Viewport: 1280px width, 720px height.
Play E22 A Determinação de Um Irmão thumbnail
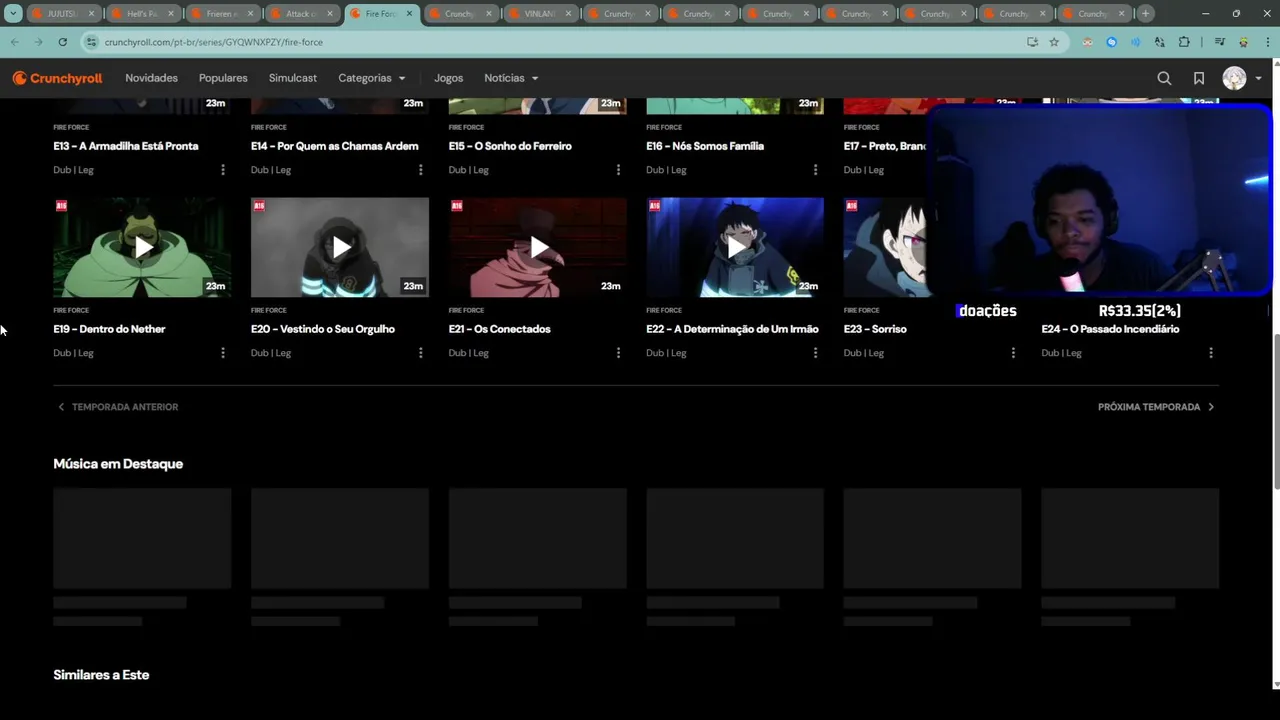pos(735,247)
